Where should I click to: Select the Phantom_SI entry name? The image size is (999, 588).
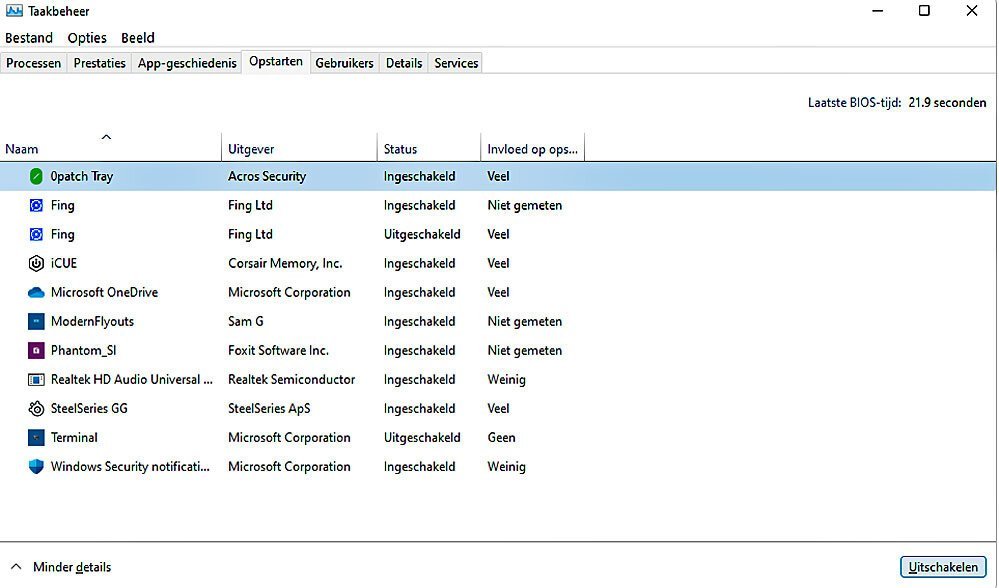tap(83, 350)
